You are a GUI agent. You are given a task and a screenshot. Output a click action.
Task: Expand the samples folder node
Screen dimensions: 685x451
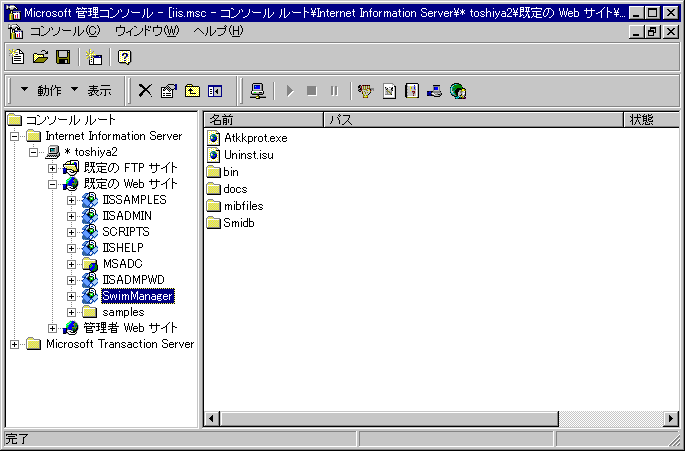[71, 312]
